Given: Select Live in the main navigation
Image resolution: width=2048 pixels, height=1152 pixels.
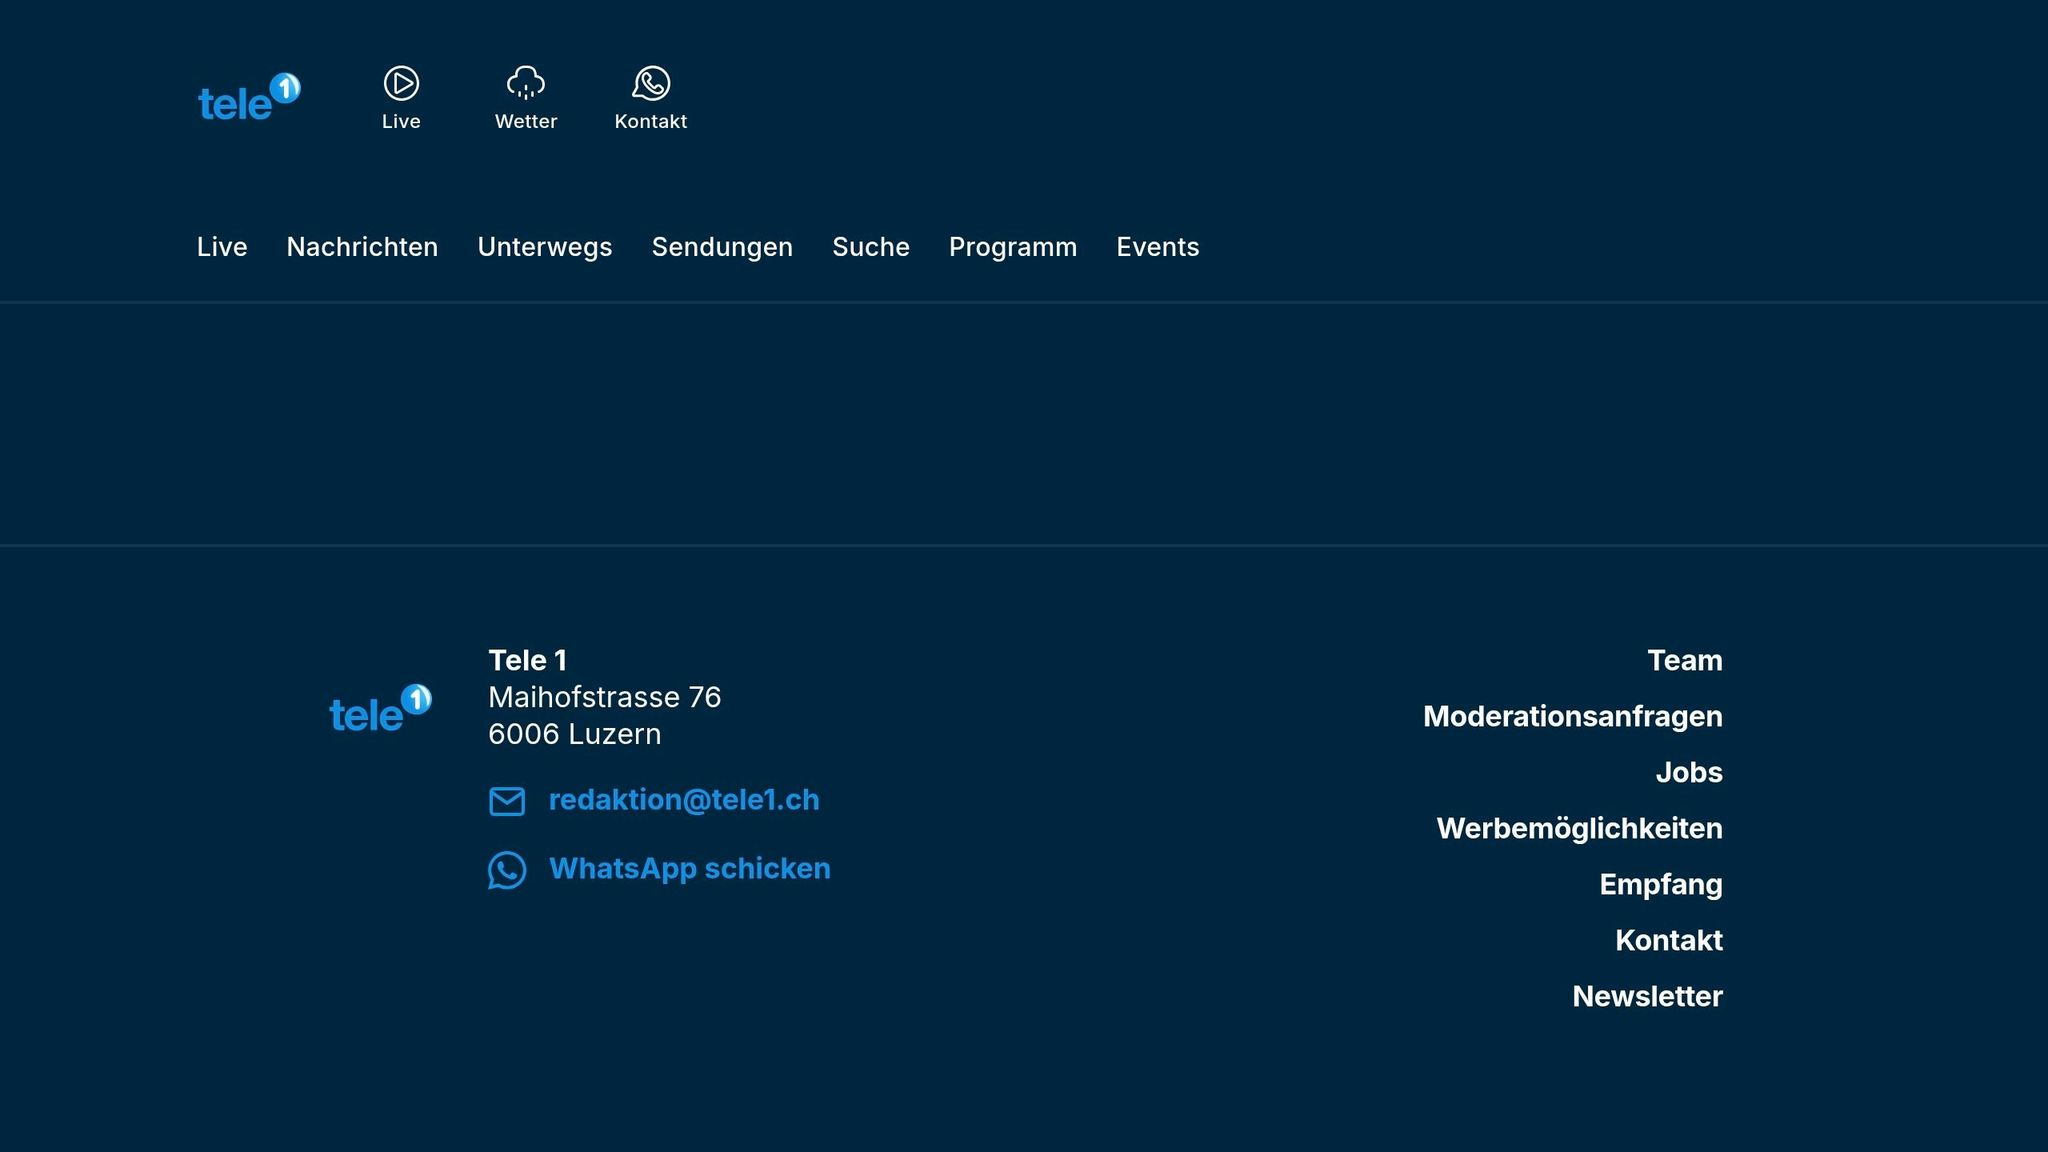Looking at the screenshot, I should (222, 247).
